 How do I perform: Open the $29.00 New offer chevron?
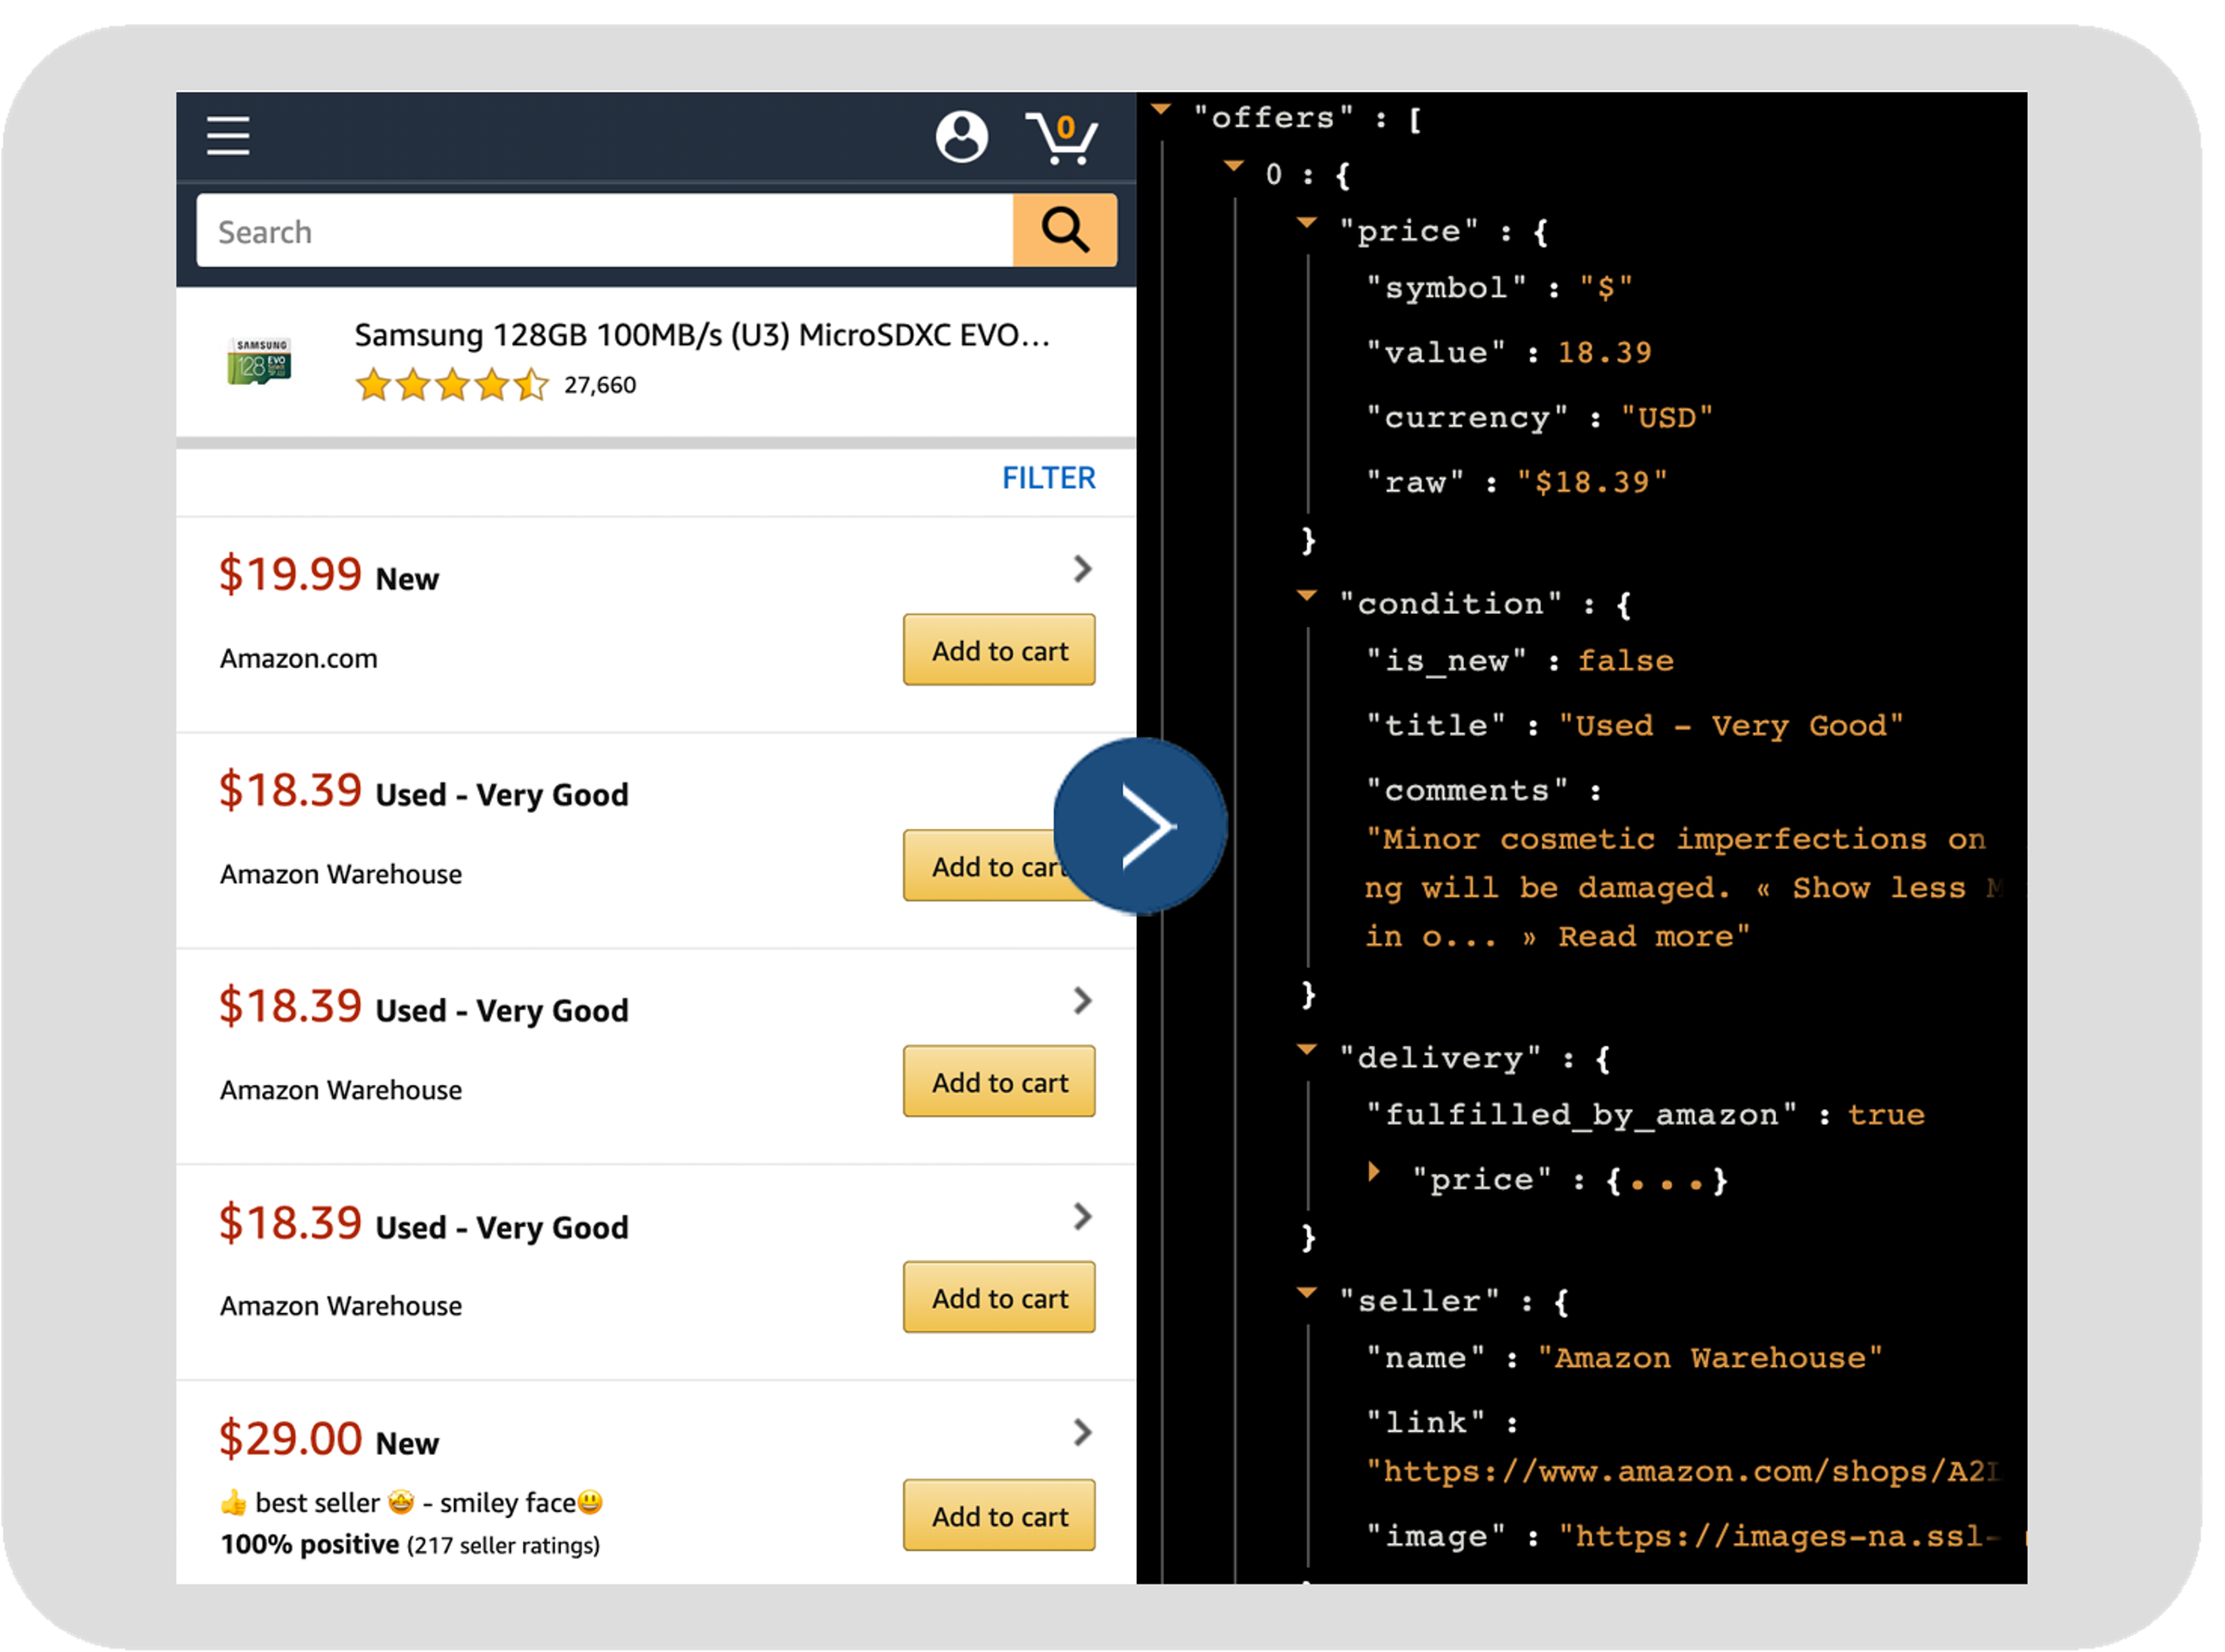point(1082,1432)
